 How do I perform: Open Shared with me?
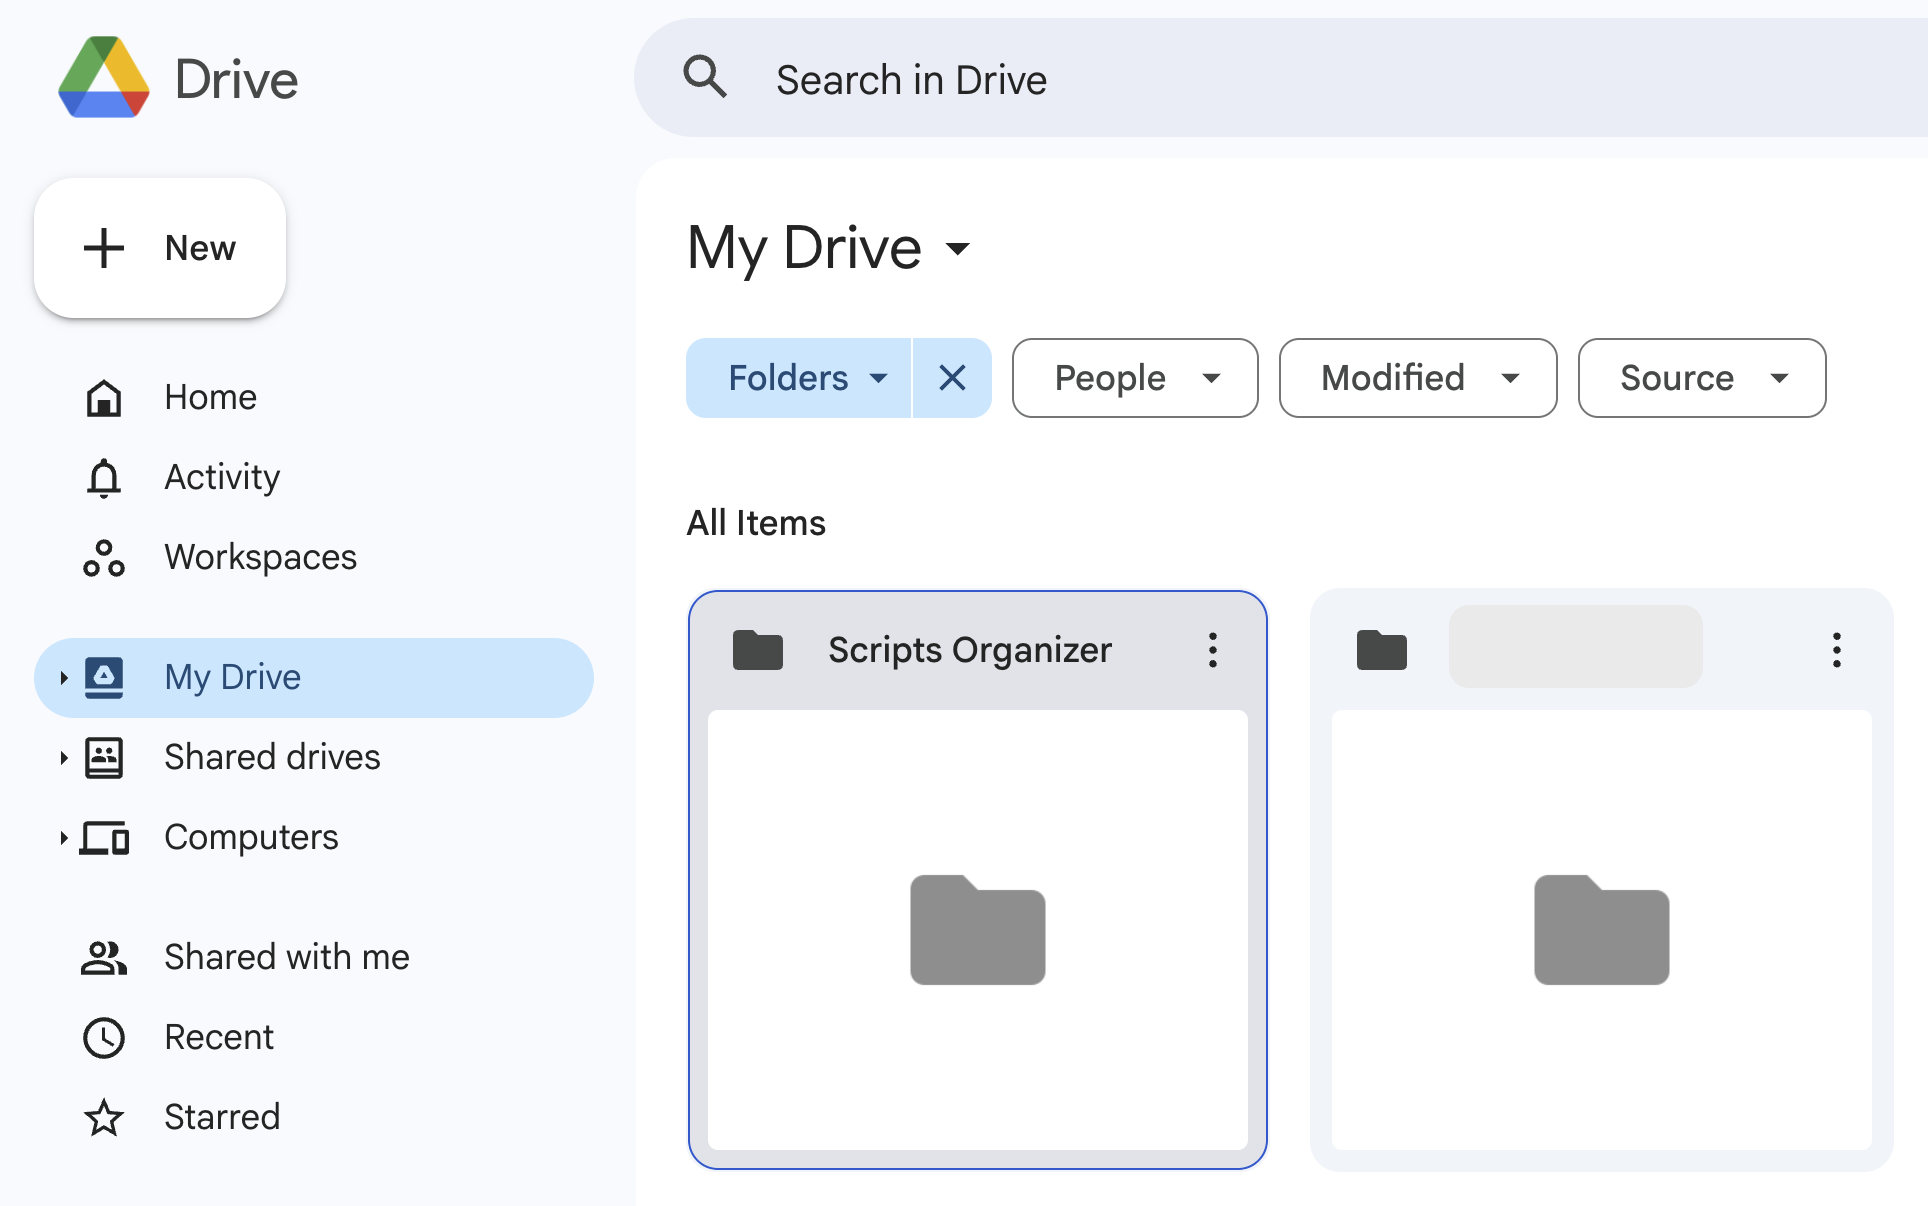(x=313, y=957)
